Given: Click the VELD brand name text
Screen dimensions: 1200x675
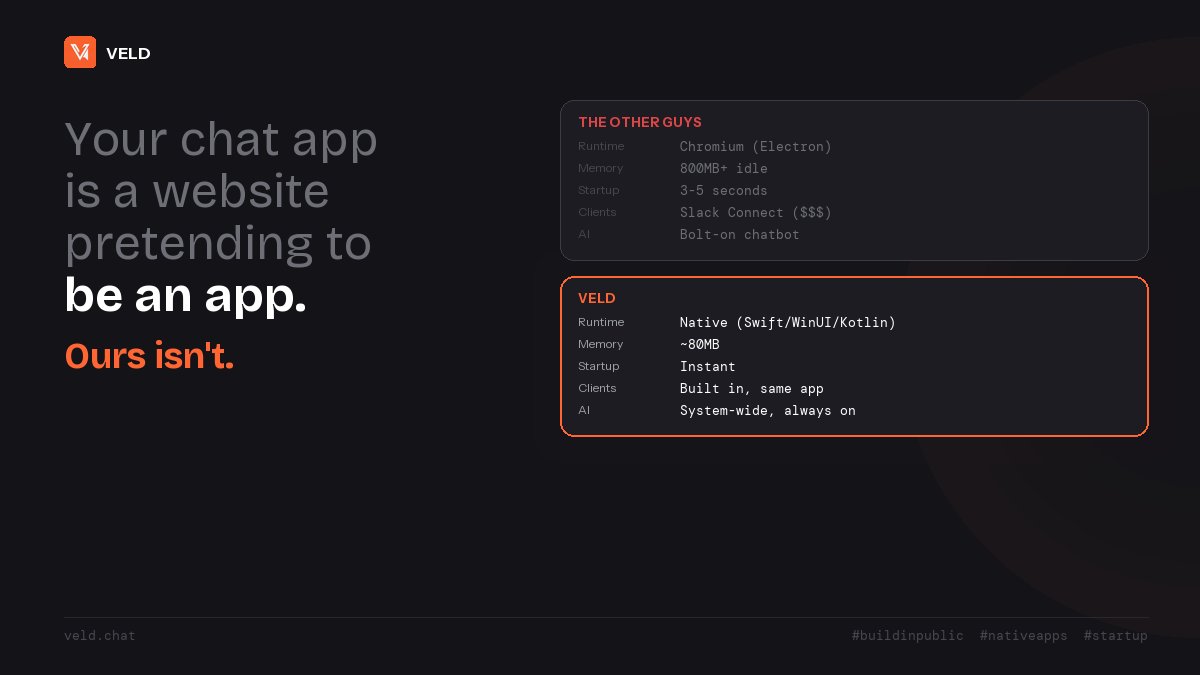Looking at the screenshot, I should (x=128, y=53).
